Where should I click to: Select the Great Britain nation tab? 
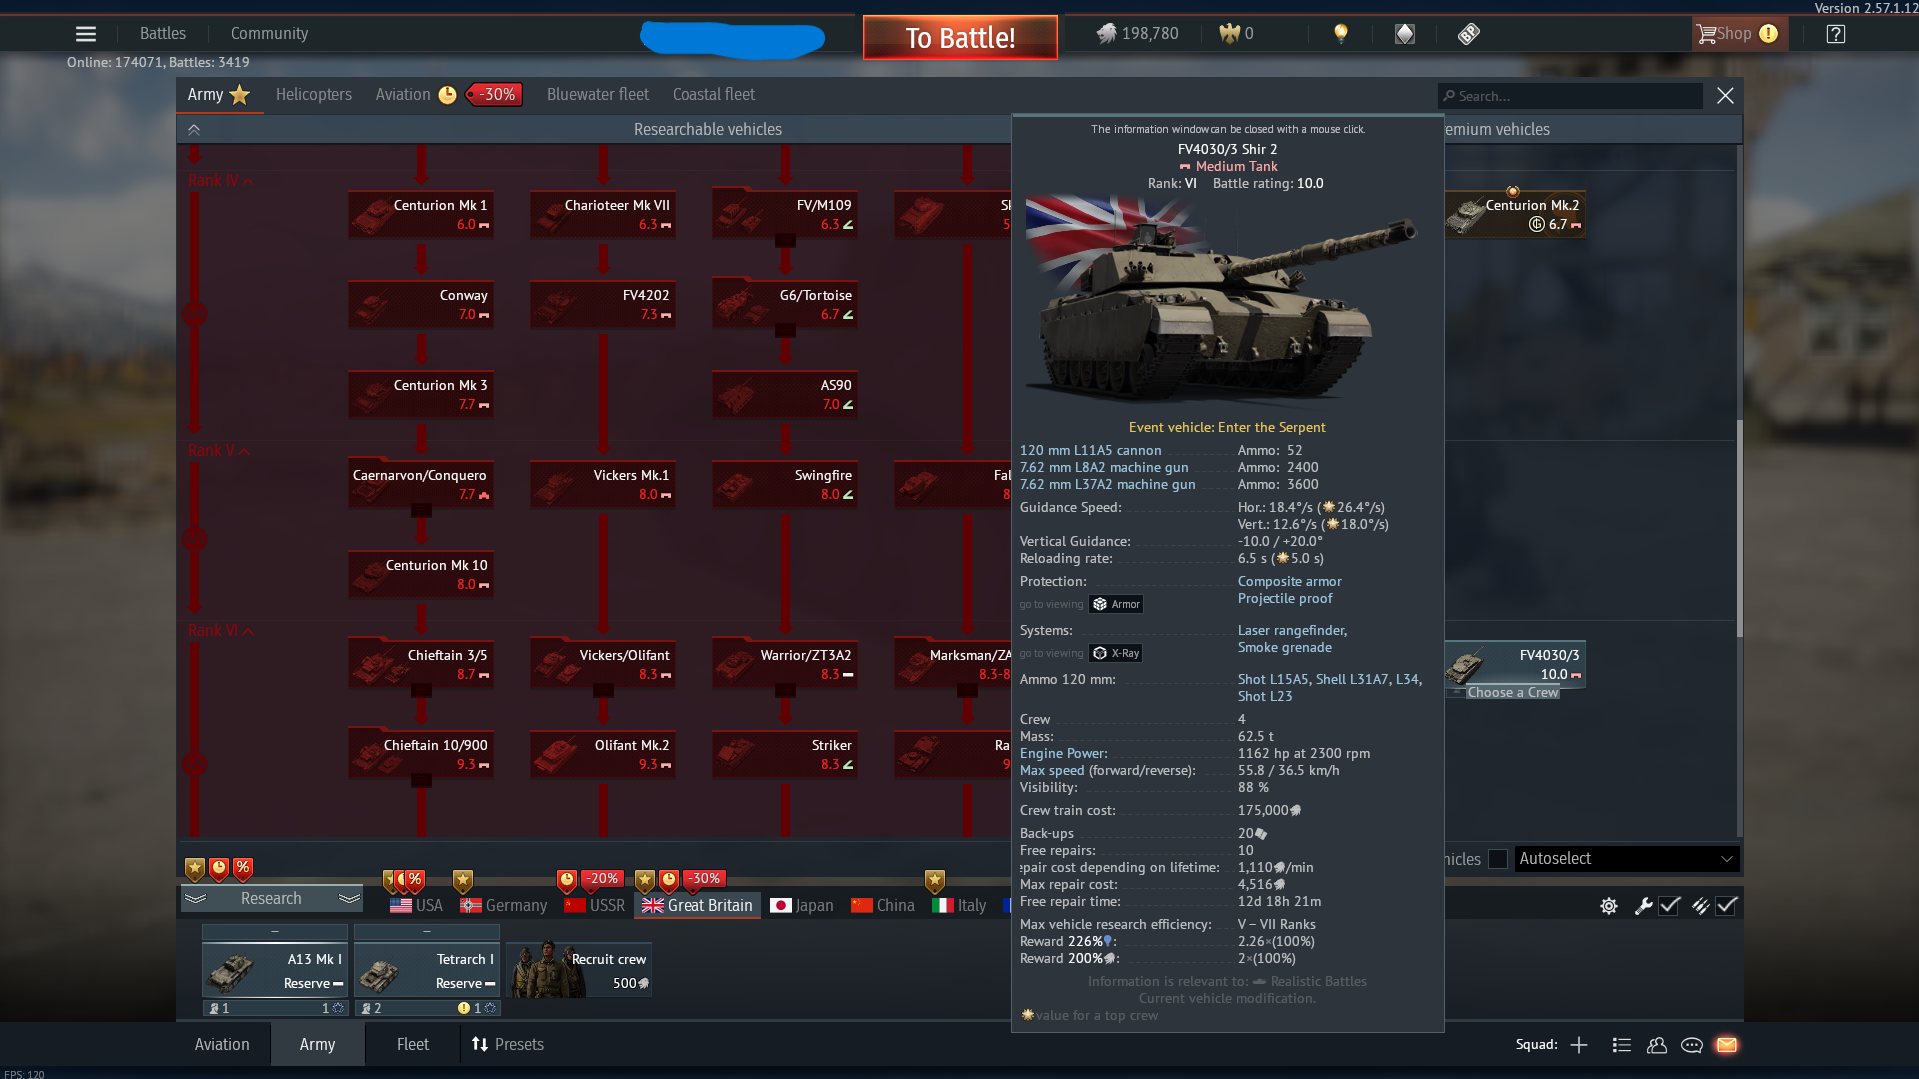[697, 905]
